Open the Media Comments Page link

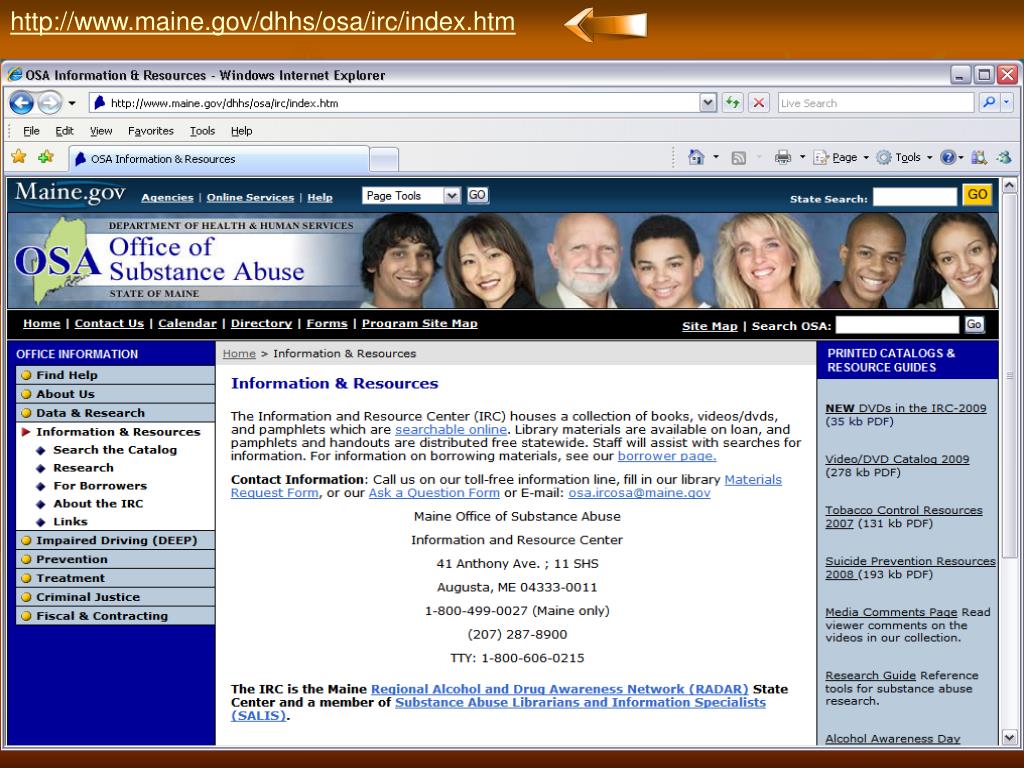[x=891, y=613]
